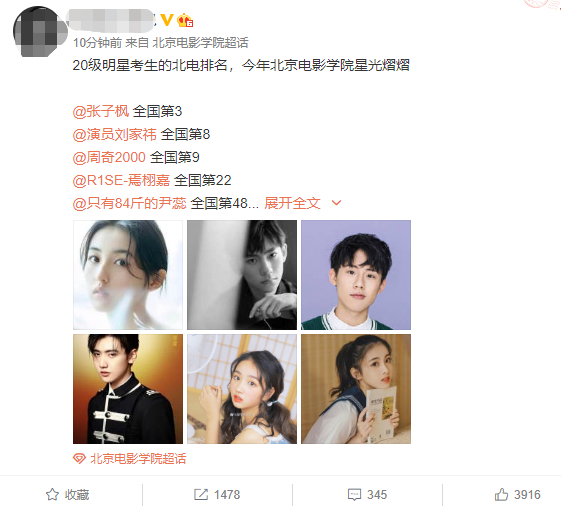Open the comments bubble icon
The width and height of the screenshot is (561, 510).
click(354, 495)
